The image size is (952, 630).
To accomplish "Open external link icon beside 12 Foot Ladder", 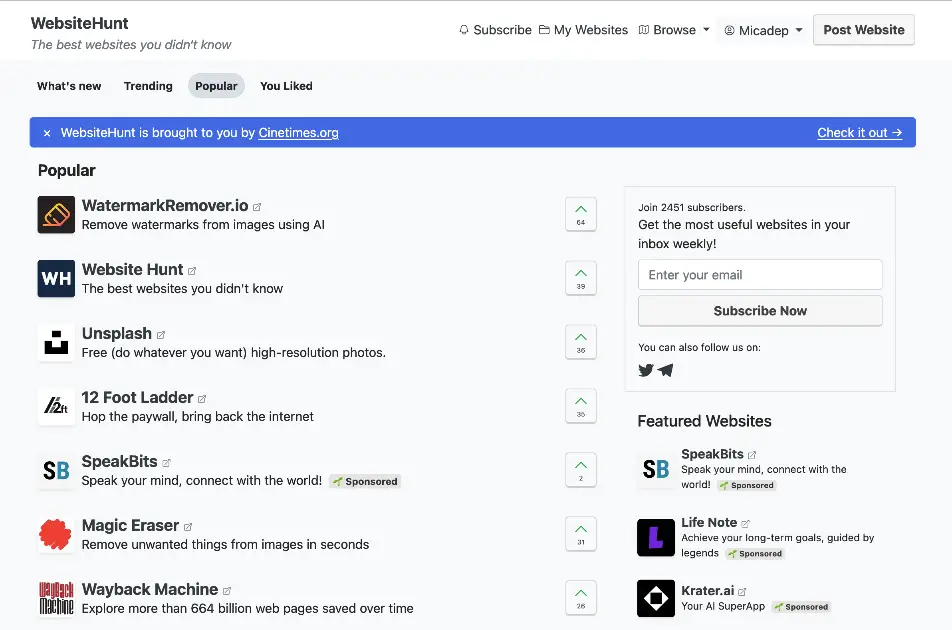I will tap(202, 399).
